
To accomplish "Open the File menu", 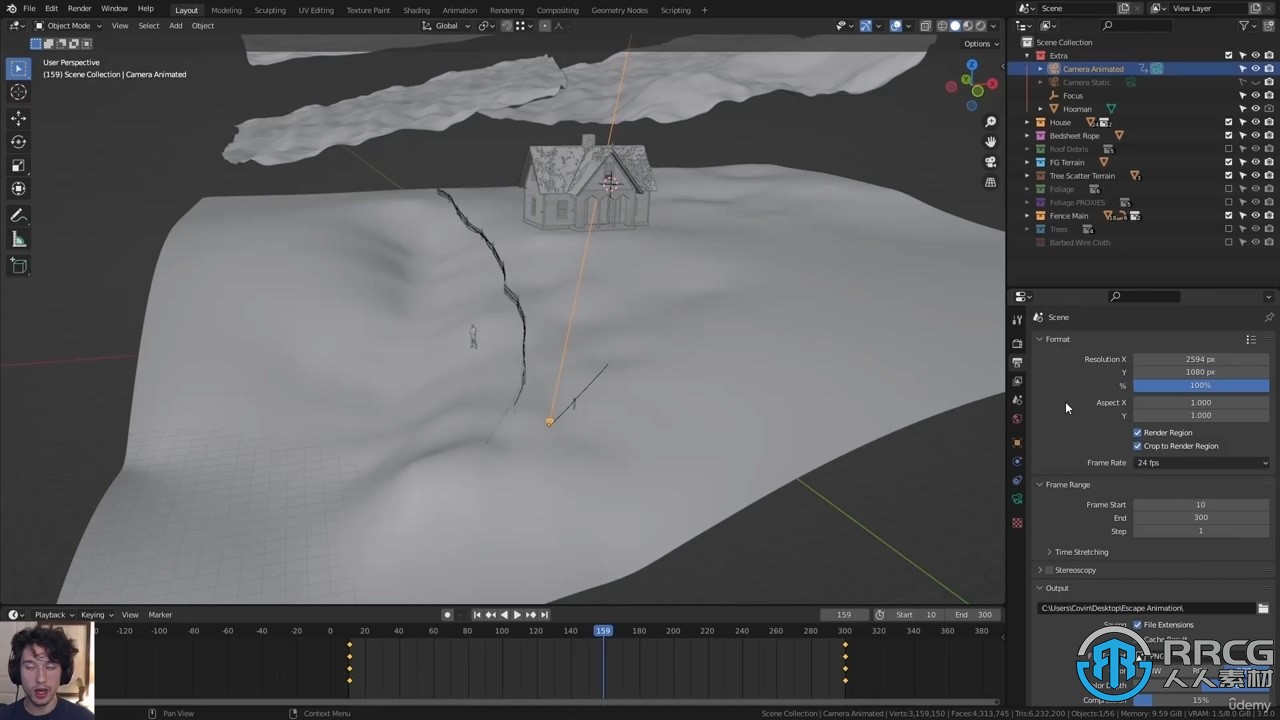I will coord(30,9).
